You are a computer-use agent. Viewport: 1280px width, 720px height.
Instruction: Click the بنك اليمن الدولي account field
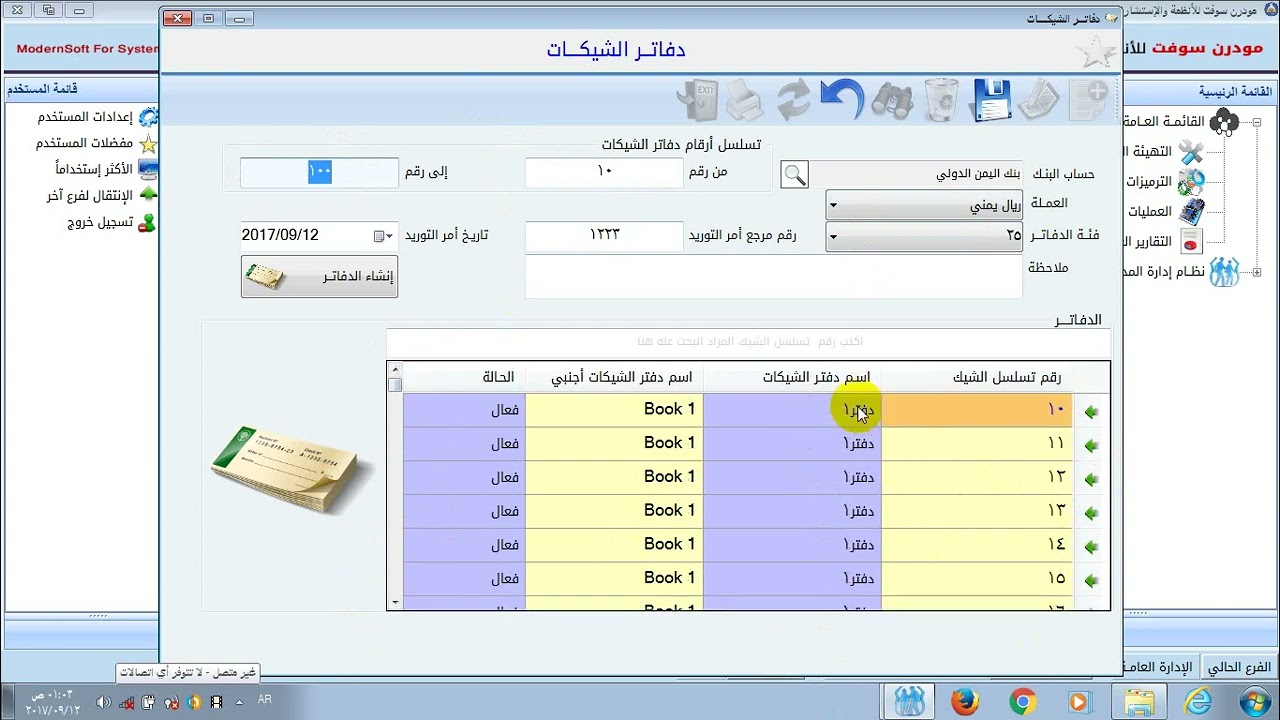tap(916, 174)
